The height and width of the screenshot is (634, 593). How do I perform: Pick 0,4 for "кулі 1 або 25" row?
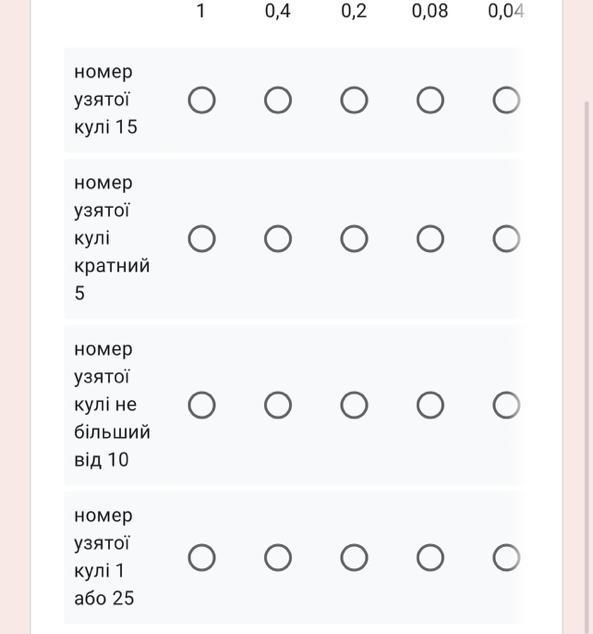coord(278,558)
